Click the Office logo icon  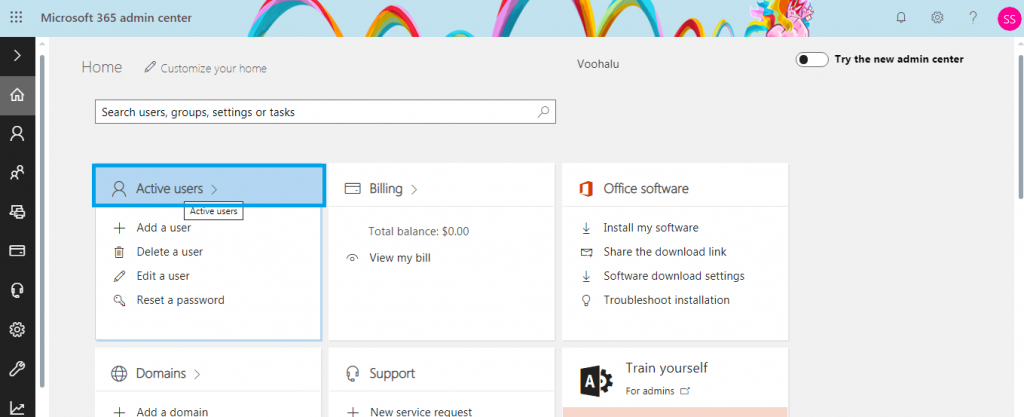(x=586, y=189)
